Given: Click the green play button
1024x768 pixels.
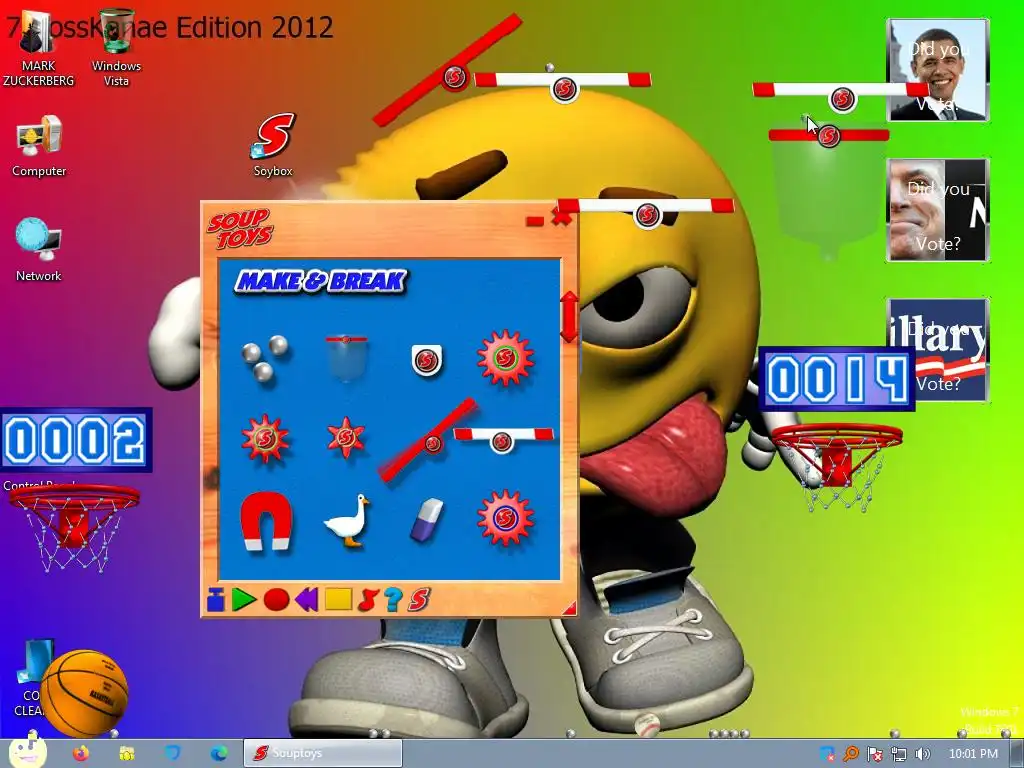Looking at the screenshot, I should (244, 599).
